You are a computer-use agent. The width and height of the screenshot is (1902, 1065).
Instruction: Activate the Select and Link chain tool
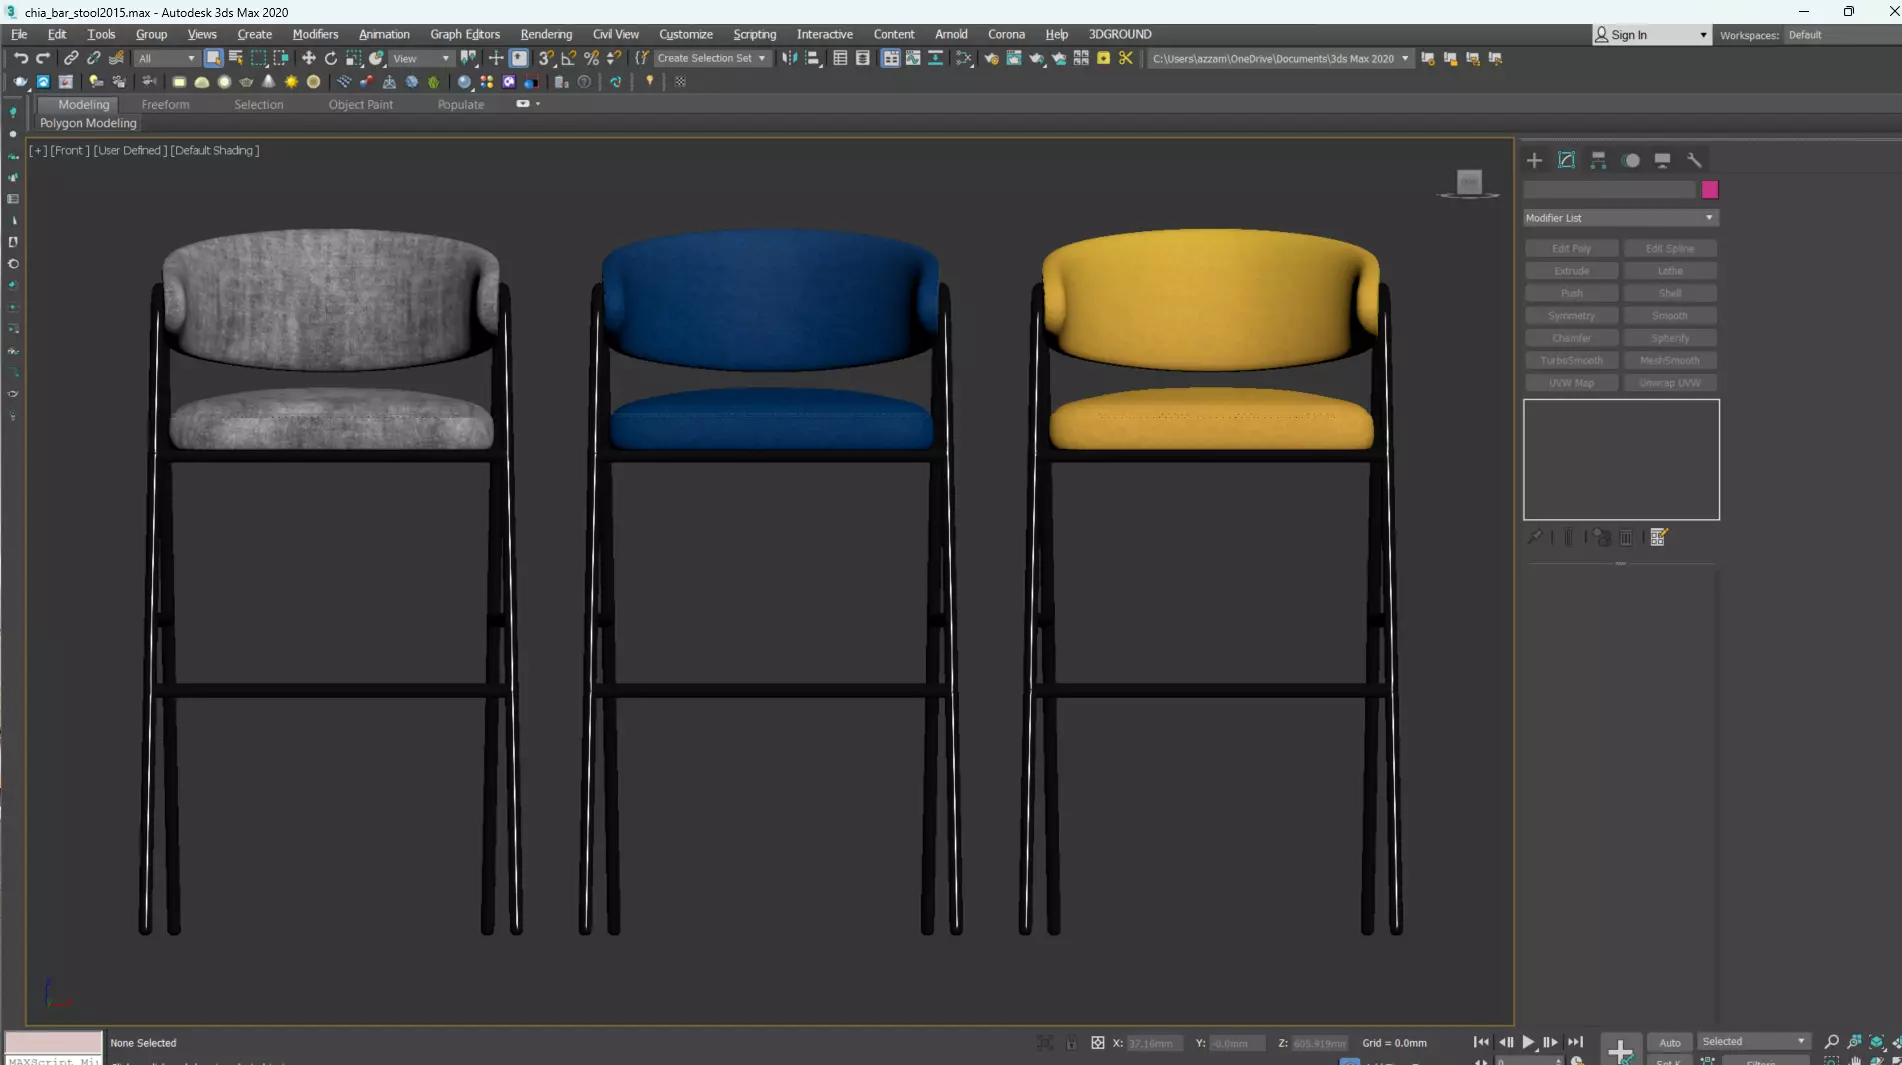tap(71, 58)
